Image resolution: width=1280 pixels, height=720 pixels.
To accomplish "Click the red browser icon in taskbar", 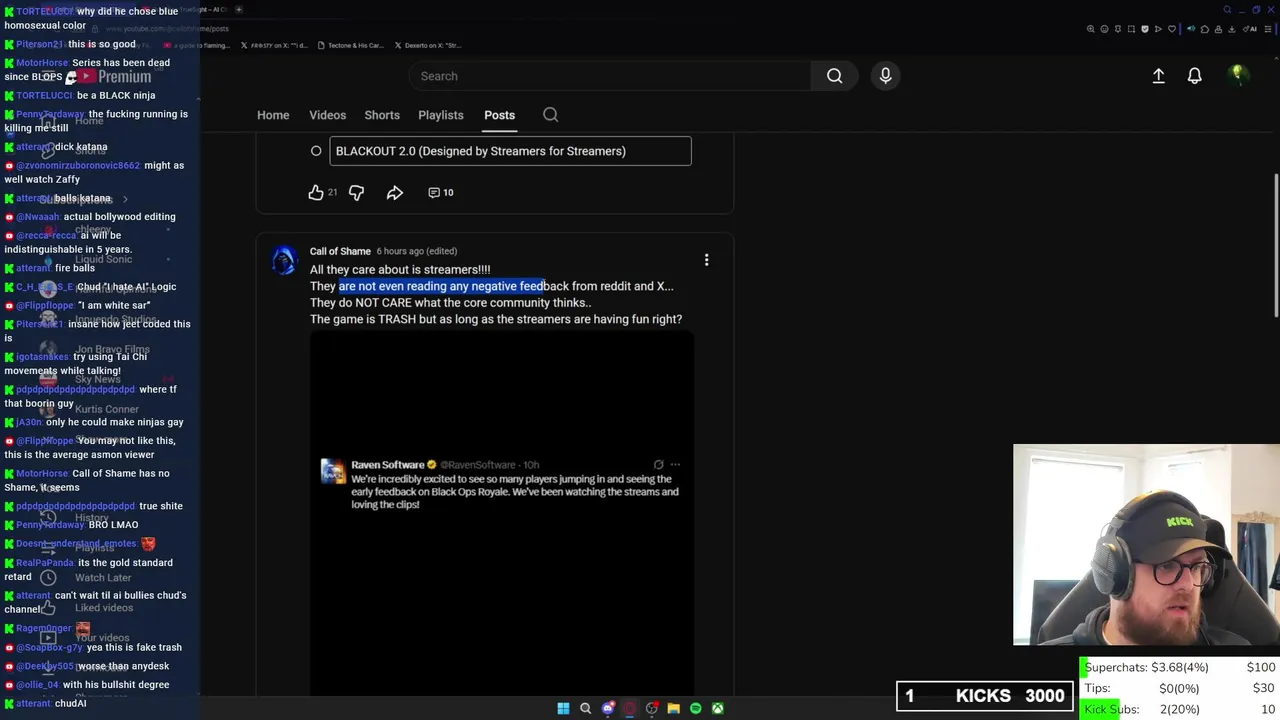I will 630,708.
